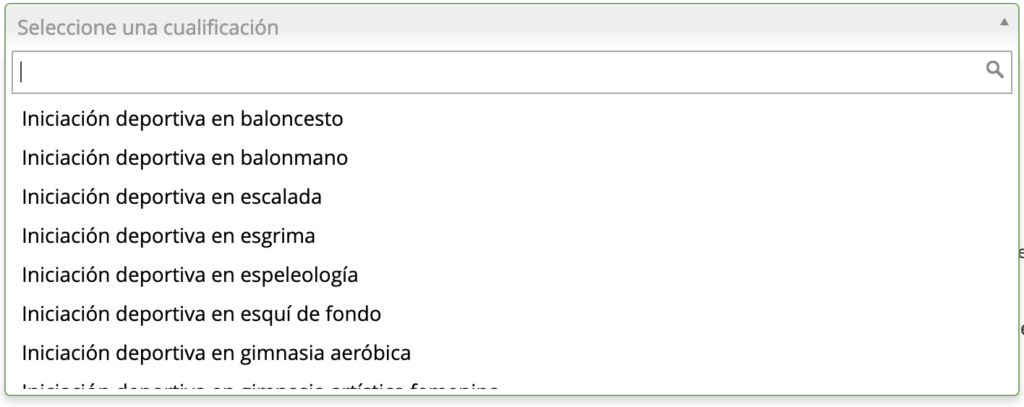Pick 'Iniciación deportiva en escalada'
This screenshot has width=1024, height=407.
[x=172, y=196]
